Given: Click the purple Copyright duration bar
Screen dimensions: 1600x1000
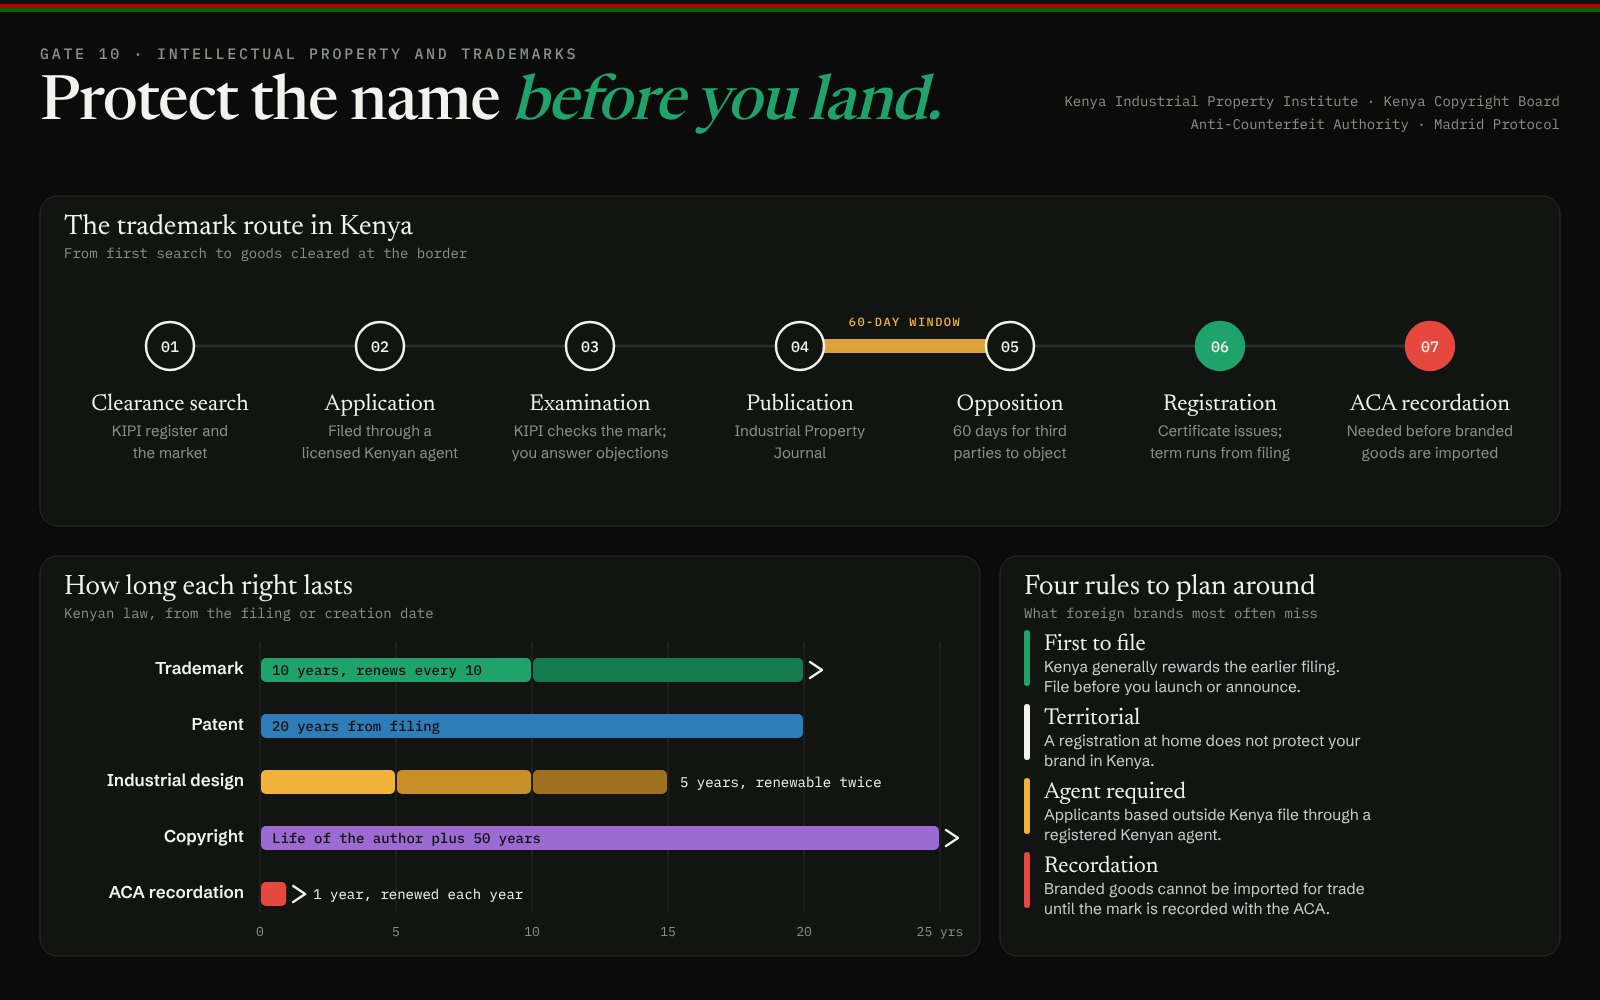Looking at the screenshot, I should coord(600,838).
